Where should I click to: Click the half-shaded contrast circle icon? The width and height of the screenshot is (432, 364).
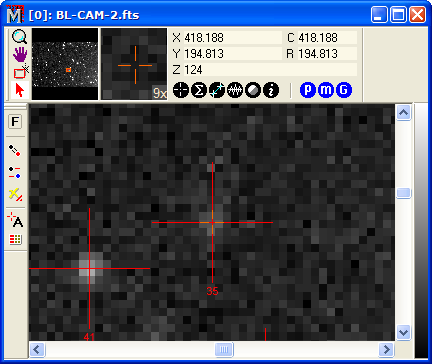click(x=253, y=90)
